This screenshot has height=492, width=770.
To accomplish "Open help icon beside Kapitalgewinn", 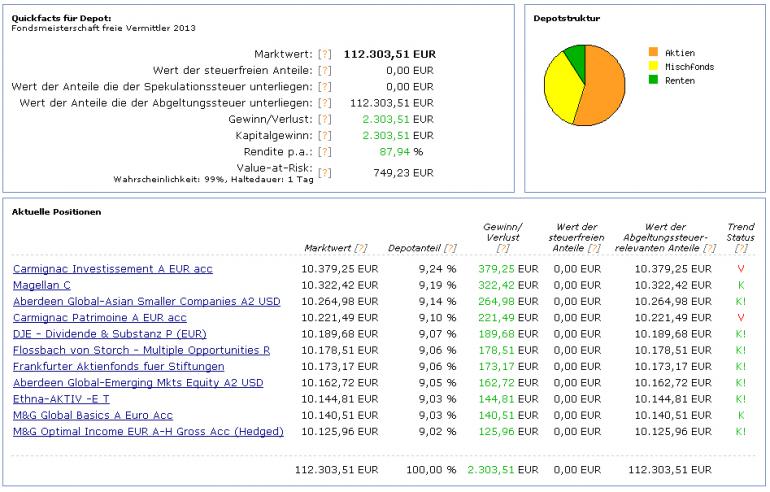I will pos(325,136).
